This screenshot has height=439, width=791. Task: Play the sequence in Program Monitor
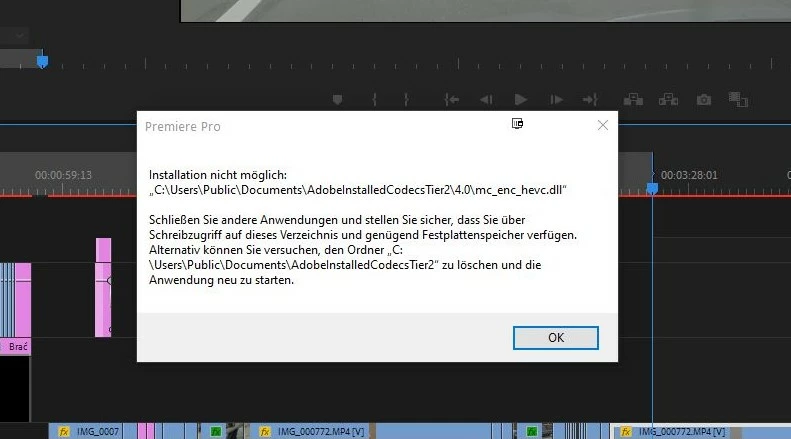[521, 100]
